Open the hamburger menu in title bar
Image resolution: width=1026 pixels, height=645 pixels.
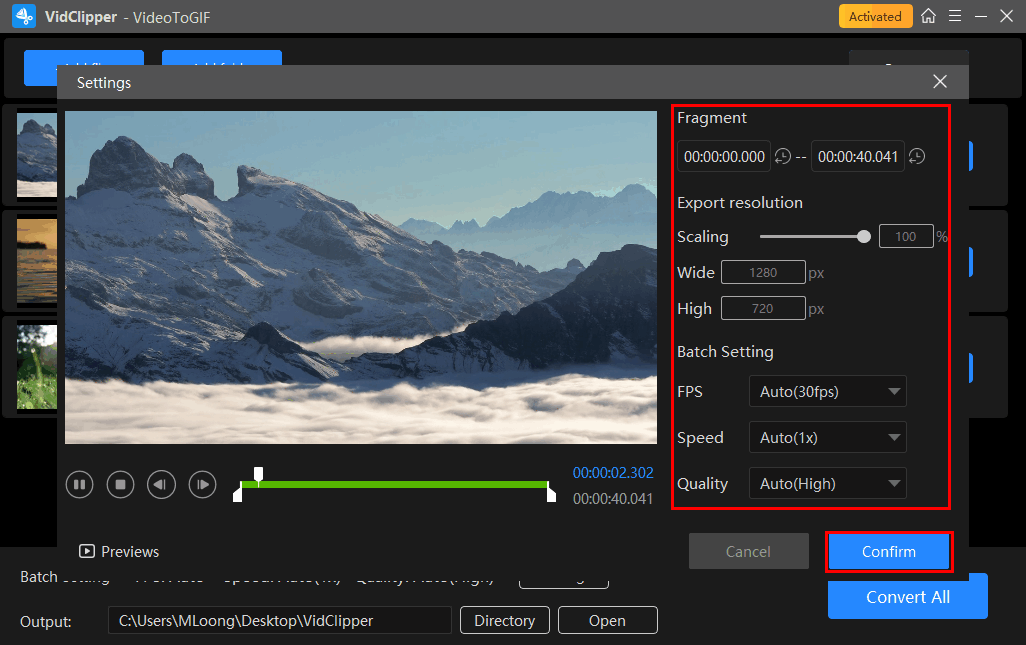955,16
